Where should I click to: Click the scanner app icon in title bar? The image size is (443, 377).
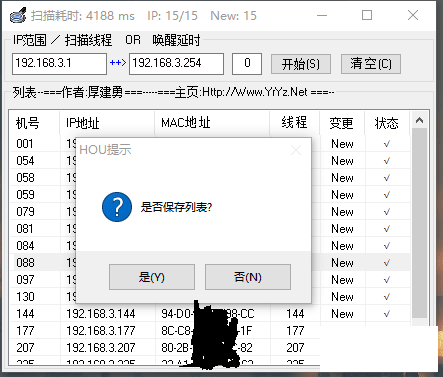pos(18,16)
